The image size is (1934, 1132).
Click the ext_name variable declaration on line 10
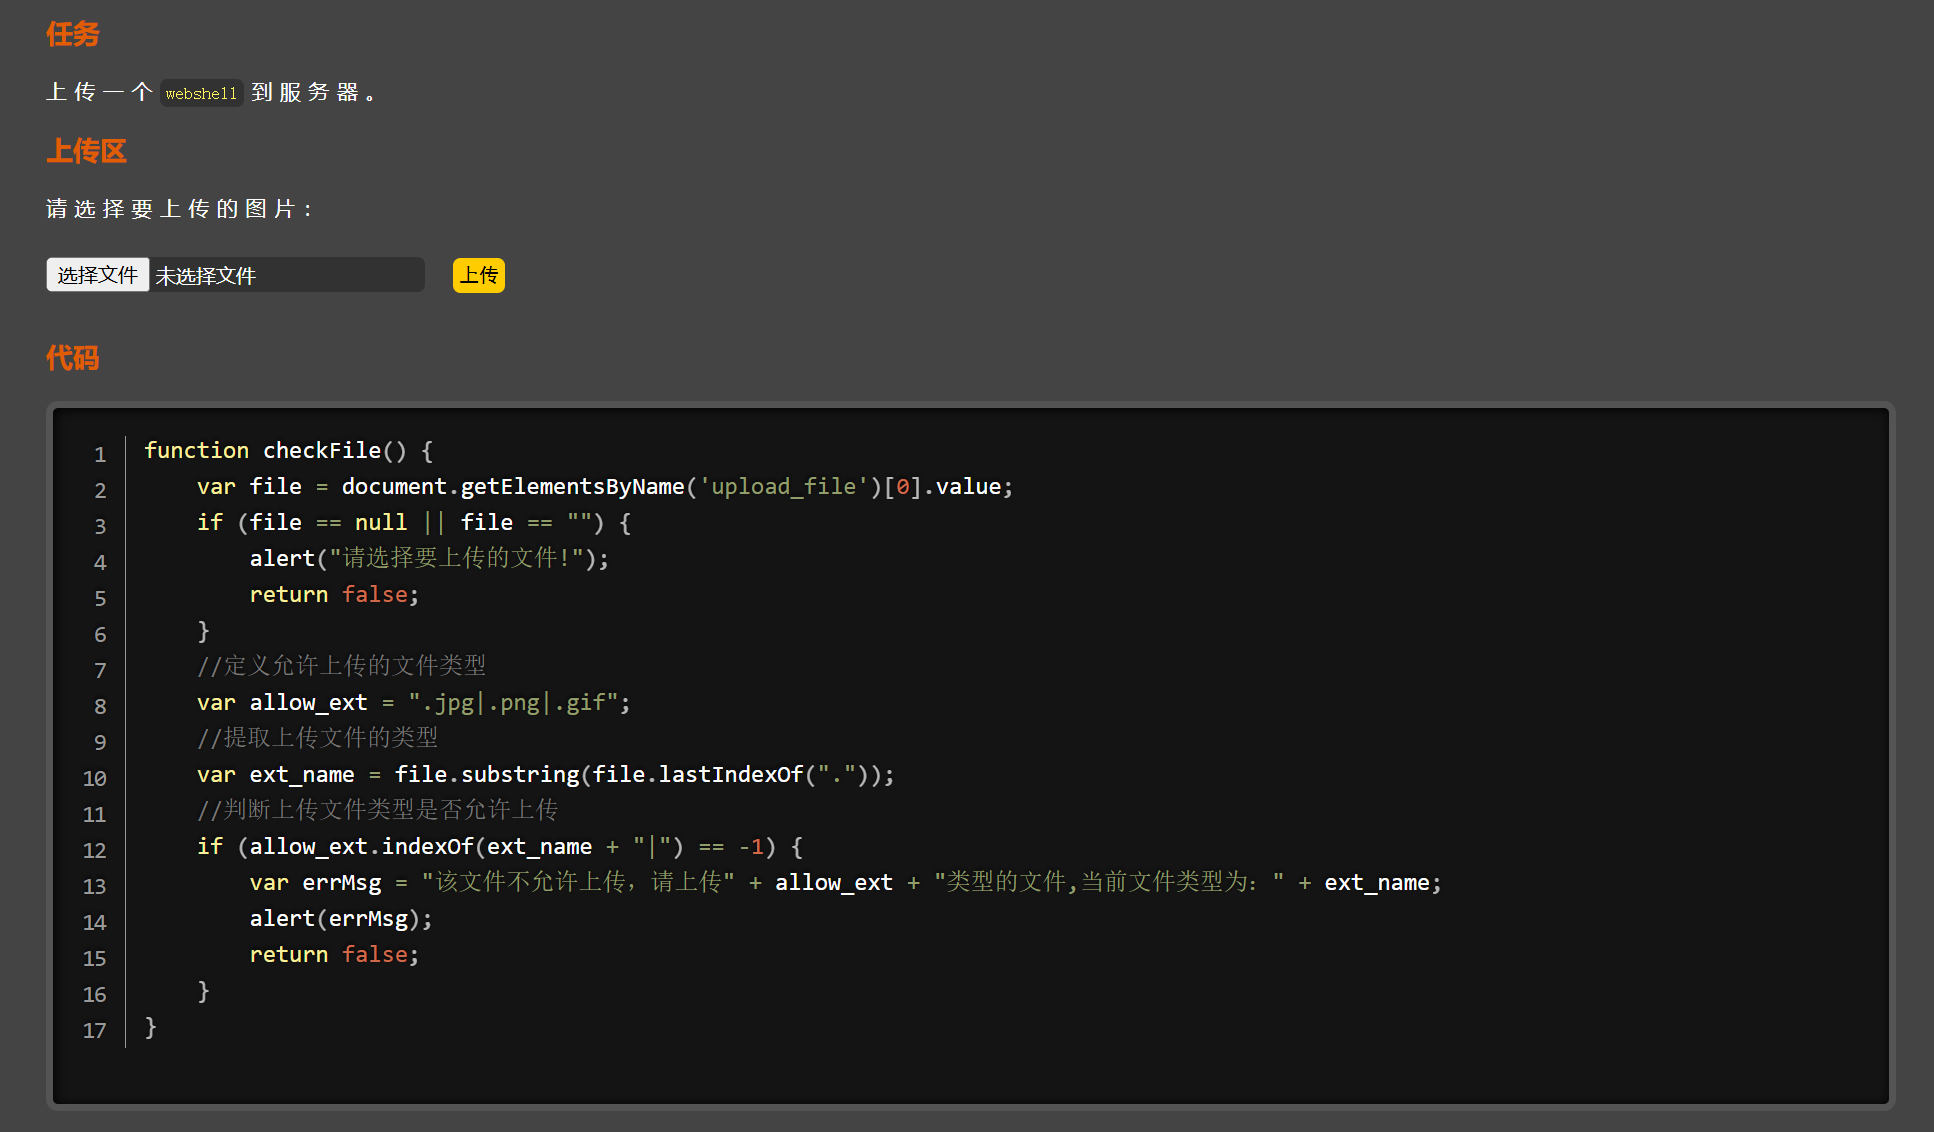pos(301,775)
